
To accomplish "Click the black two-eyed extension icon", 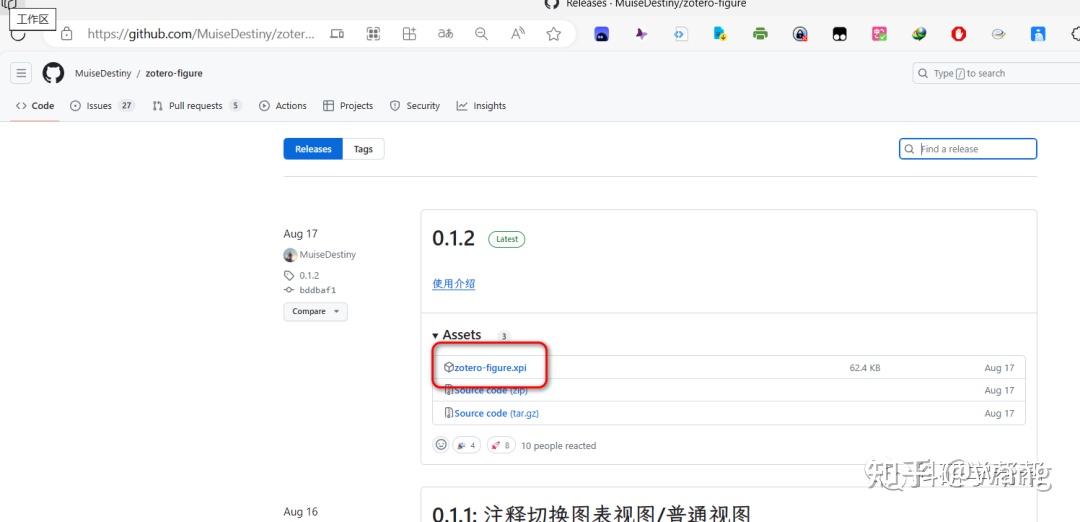I will pyautogui.click(x=840, y=34).
